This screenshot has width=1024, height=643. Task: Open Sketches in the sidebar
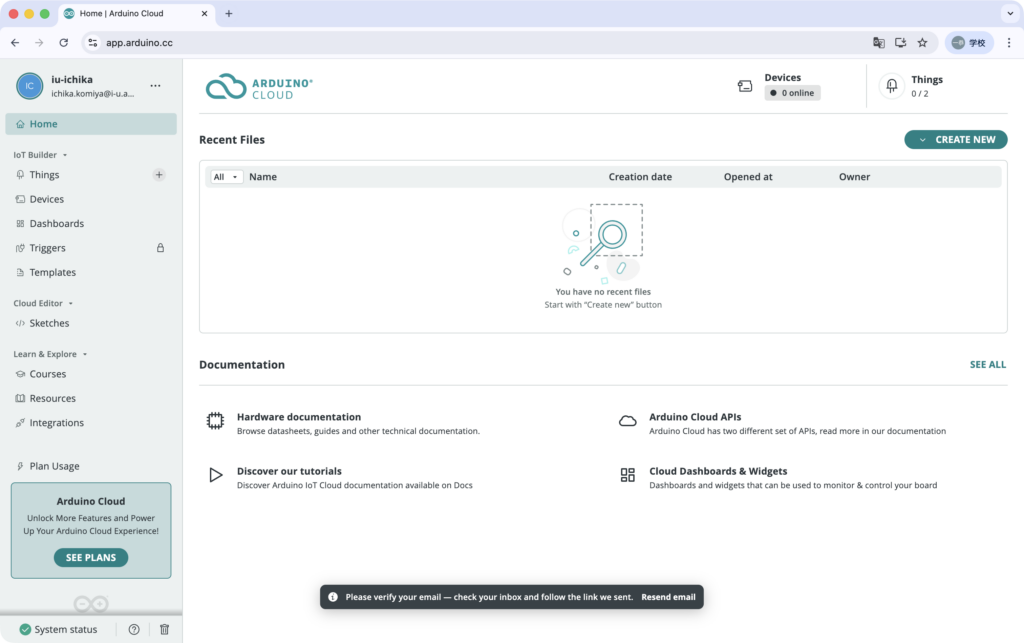[49, 323]
